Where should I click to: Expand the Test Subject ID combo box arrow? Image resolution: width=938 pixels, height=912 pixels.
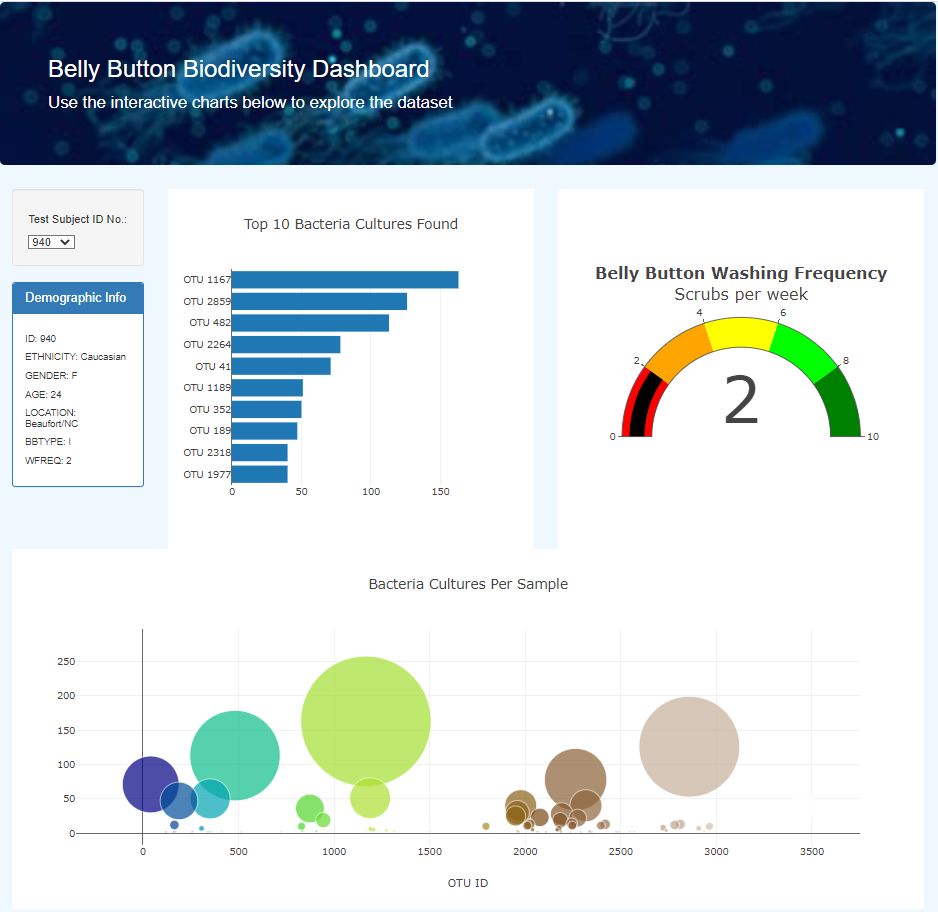click(66, 241)
